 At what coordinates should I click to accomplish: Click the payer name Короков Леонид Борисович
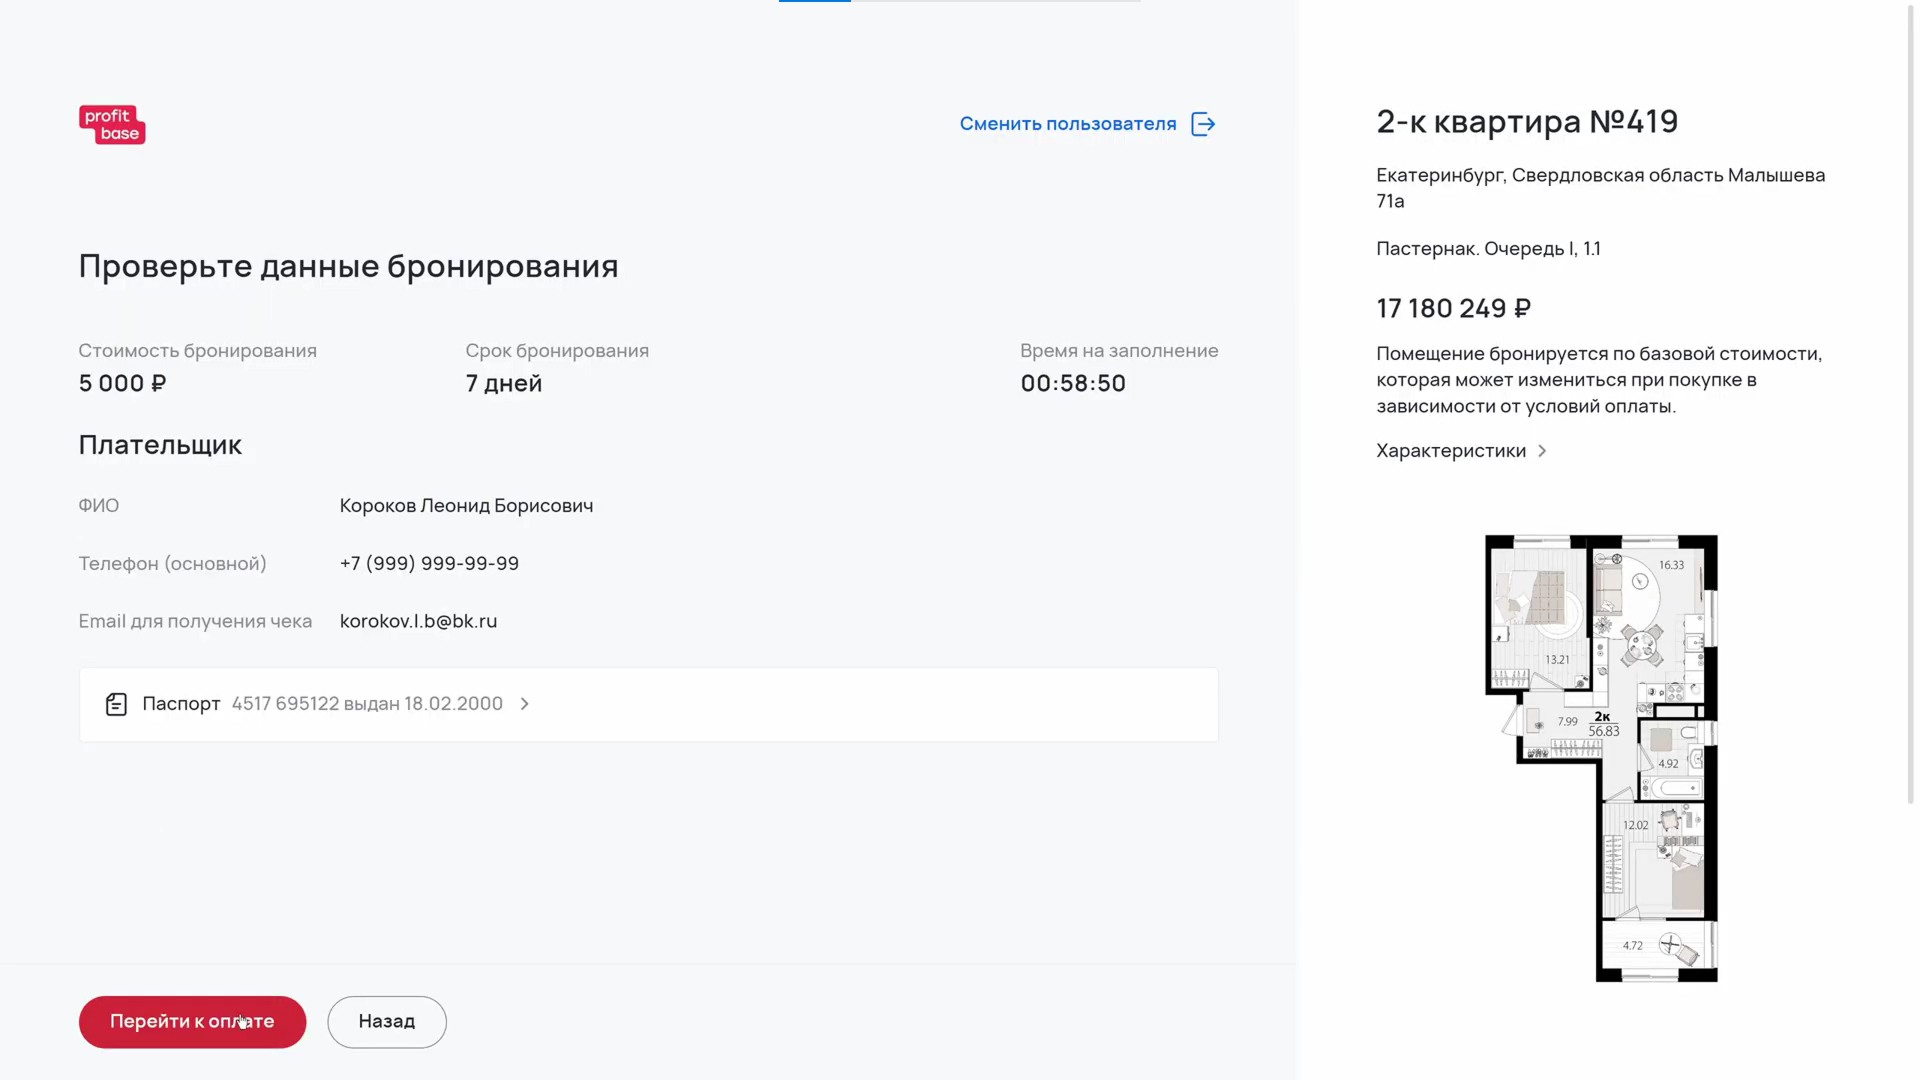[x=466, y=506]
